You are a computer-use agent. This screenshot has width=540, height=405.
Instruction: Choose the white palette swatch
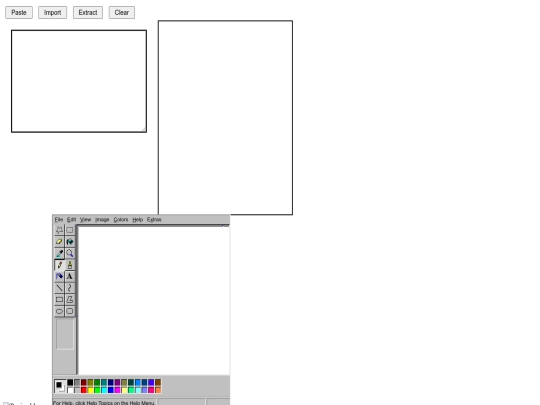pos(70,390)
